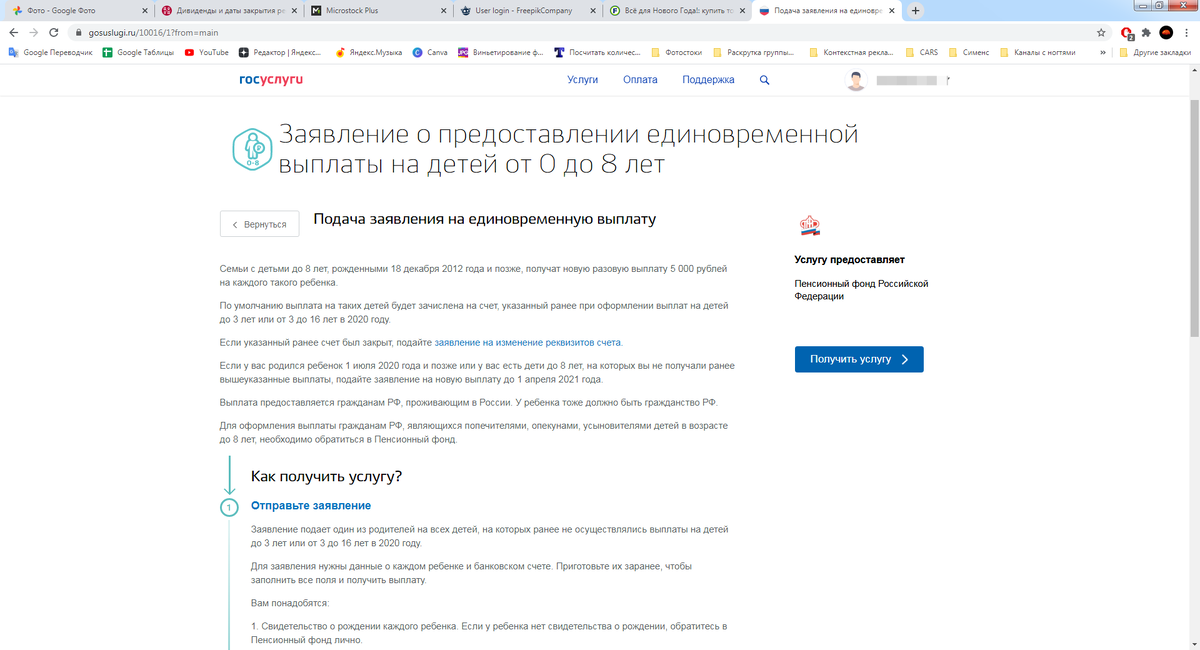The image size is (1200, 650).
Task: Click the bookmark star in the address bar
Action: (x=1101, y=31)
